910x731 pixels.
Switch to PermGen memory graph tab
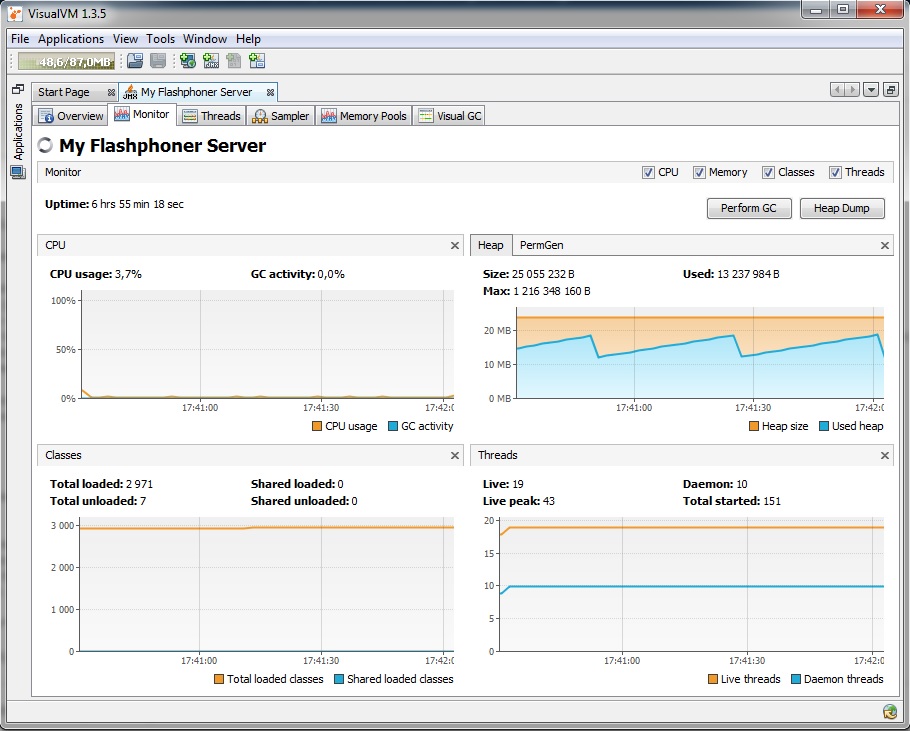click(x=541, y=245)
